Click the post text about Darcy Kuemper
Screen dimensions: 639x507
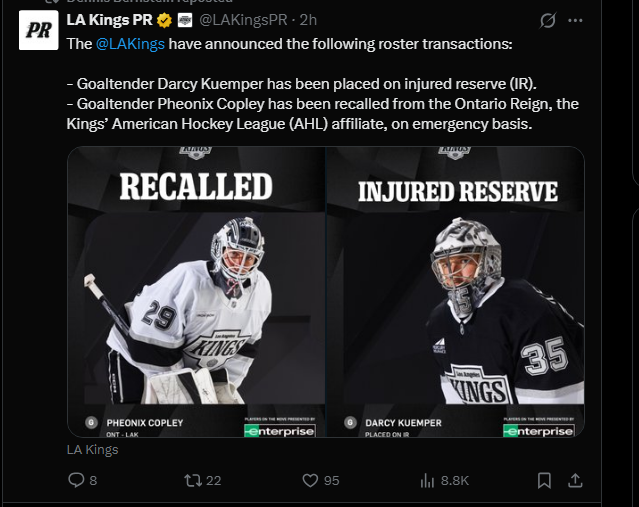[300, 83]
